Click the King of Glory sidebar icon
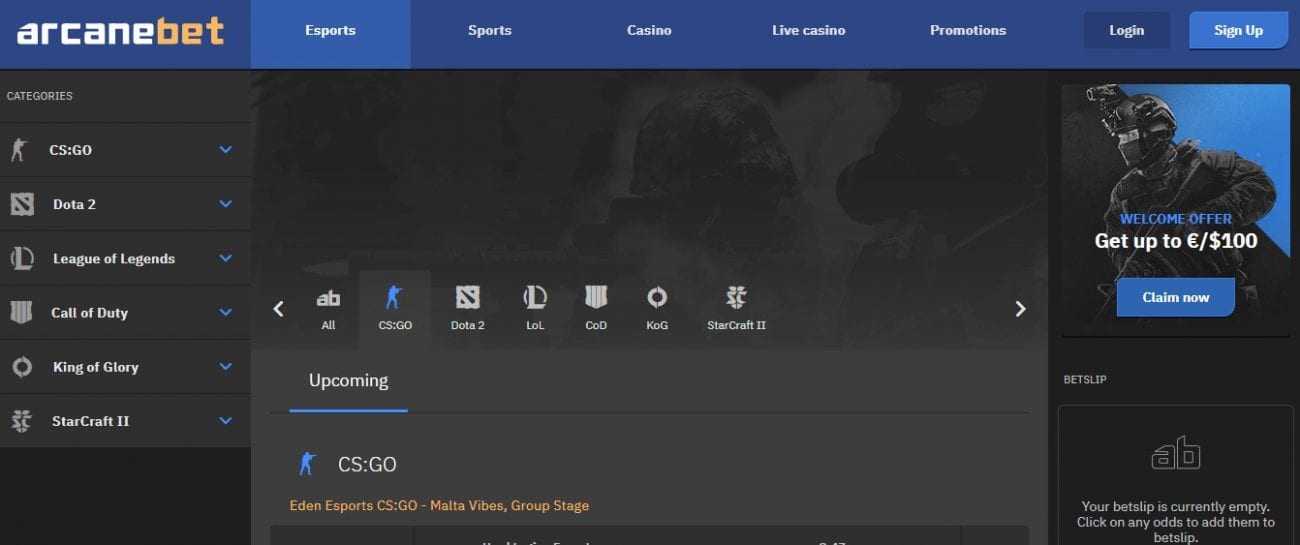This screenshot has width=1300, height=545. tap(22, 367)
